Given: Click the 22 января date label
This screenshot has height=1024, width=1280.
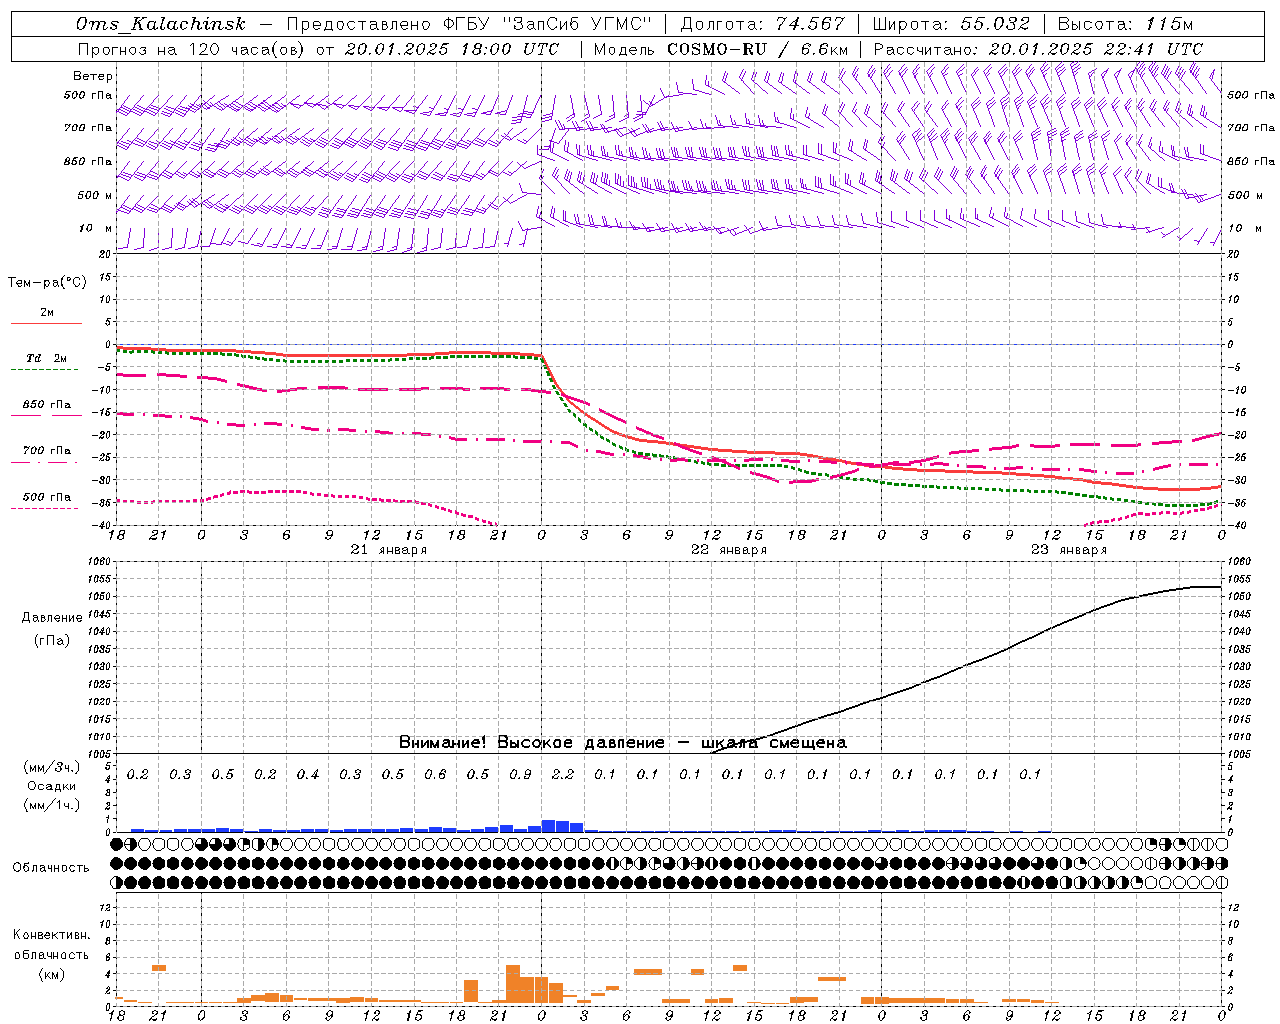Looking at the screenshot, I should point(729,550).
